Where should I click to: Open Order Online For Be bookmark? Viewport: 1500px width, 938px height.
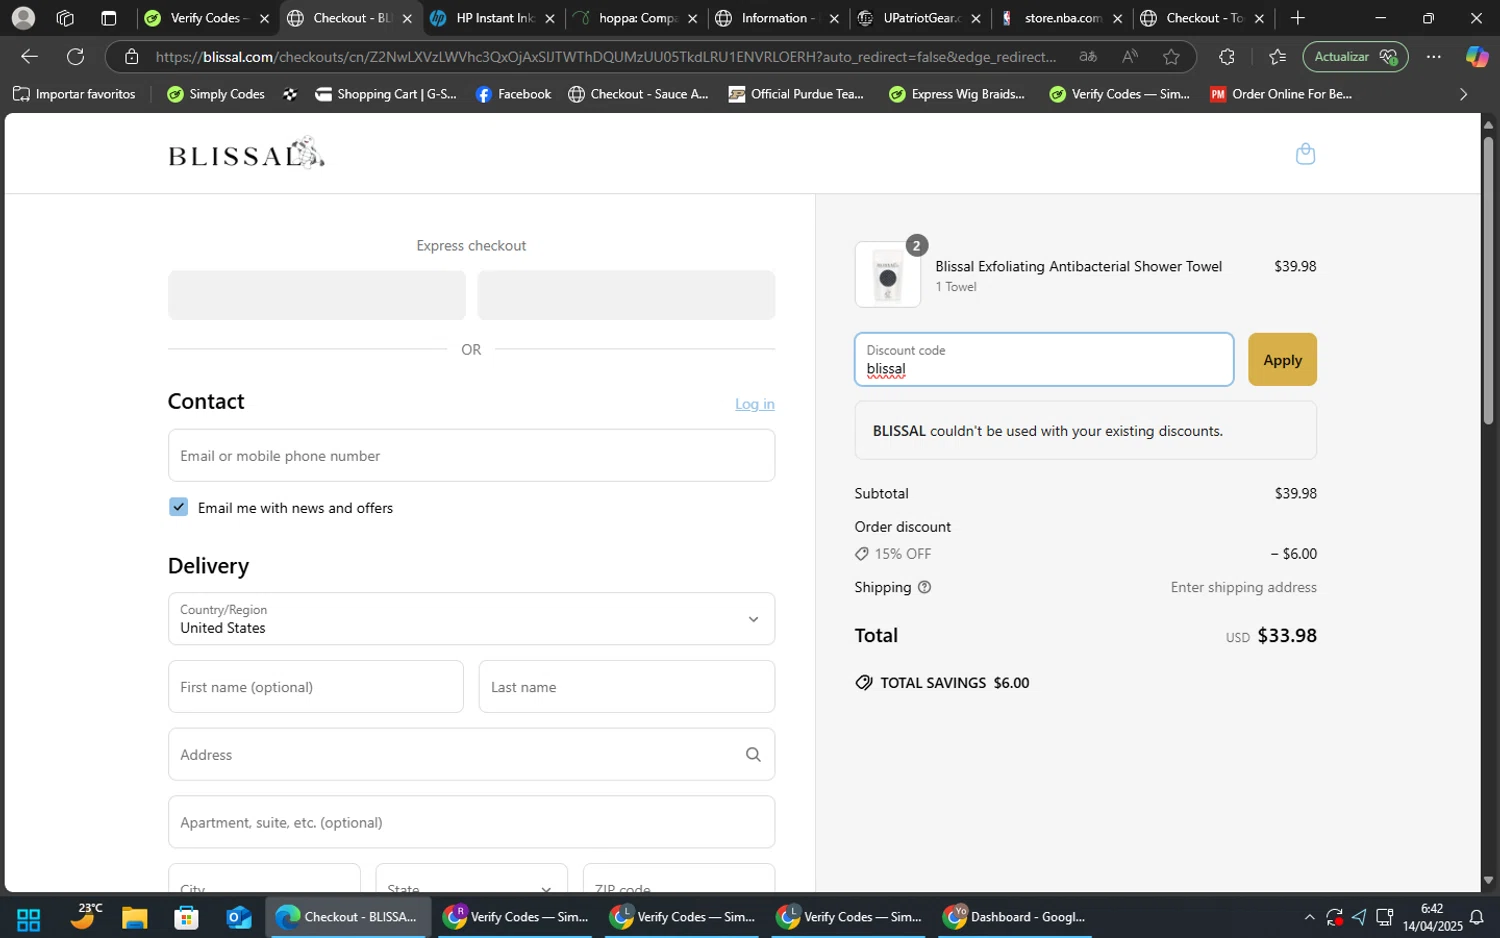point(1281,94)
